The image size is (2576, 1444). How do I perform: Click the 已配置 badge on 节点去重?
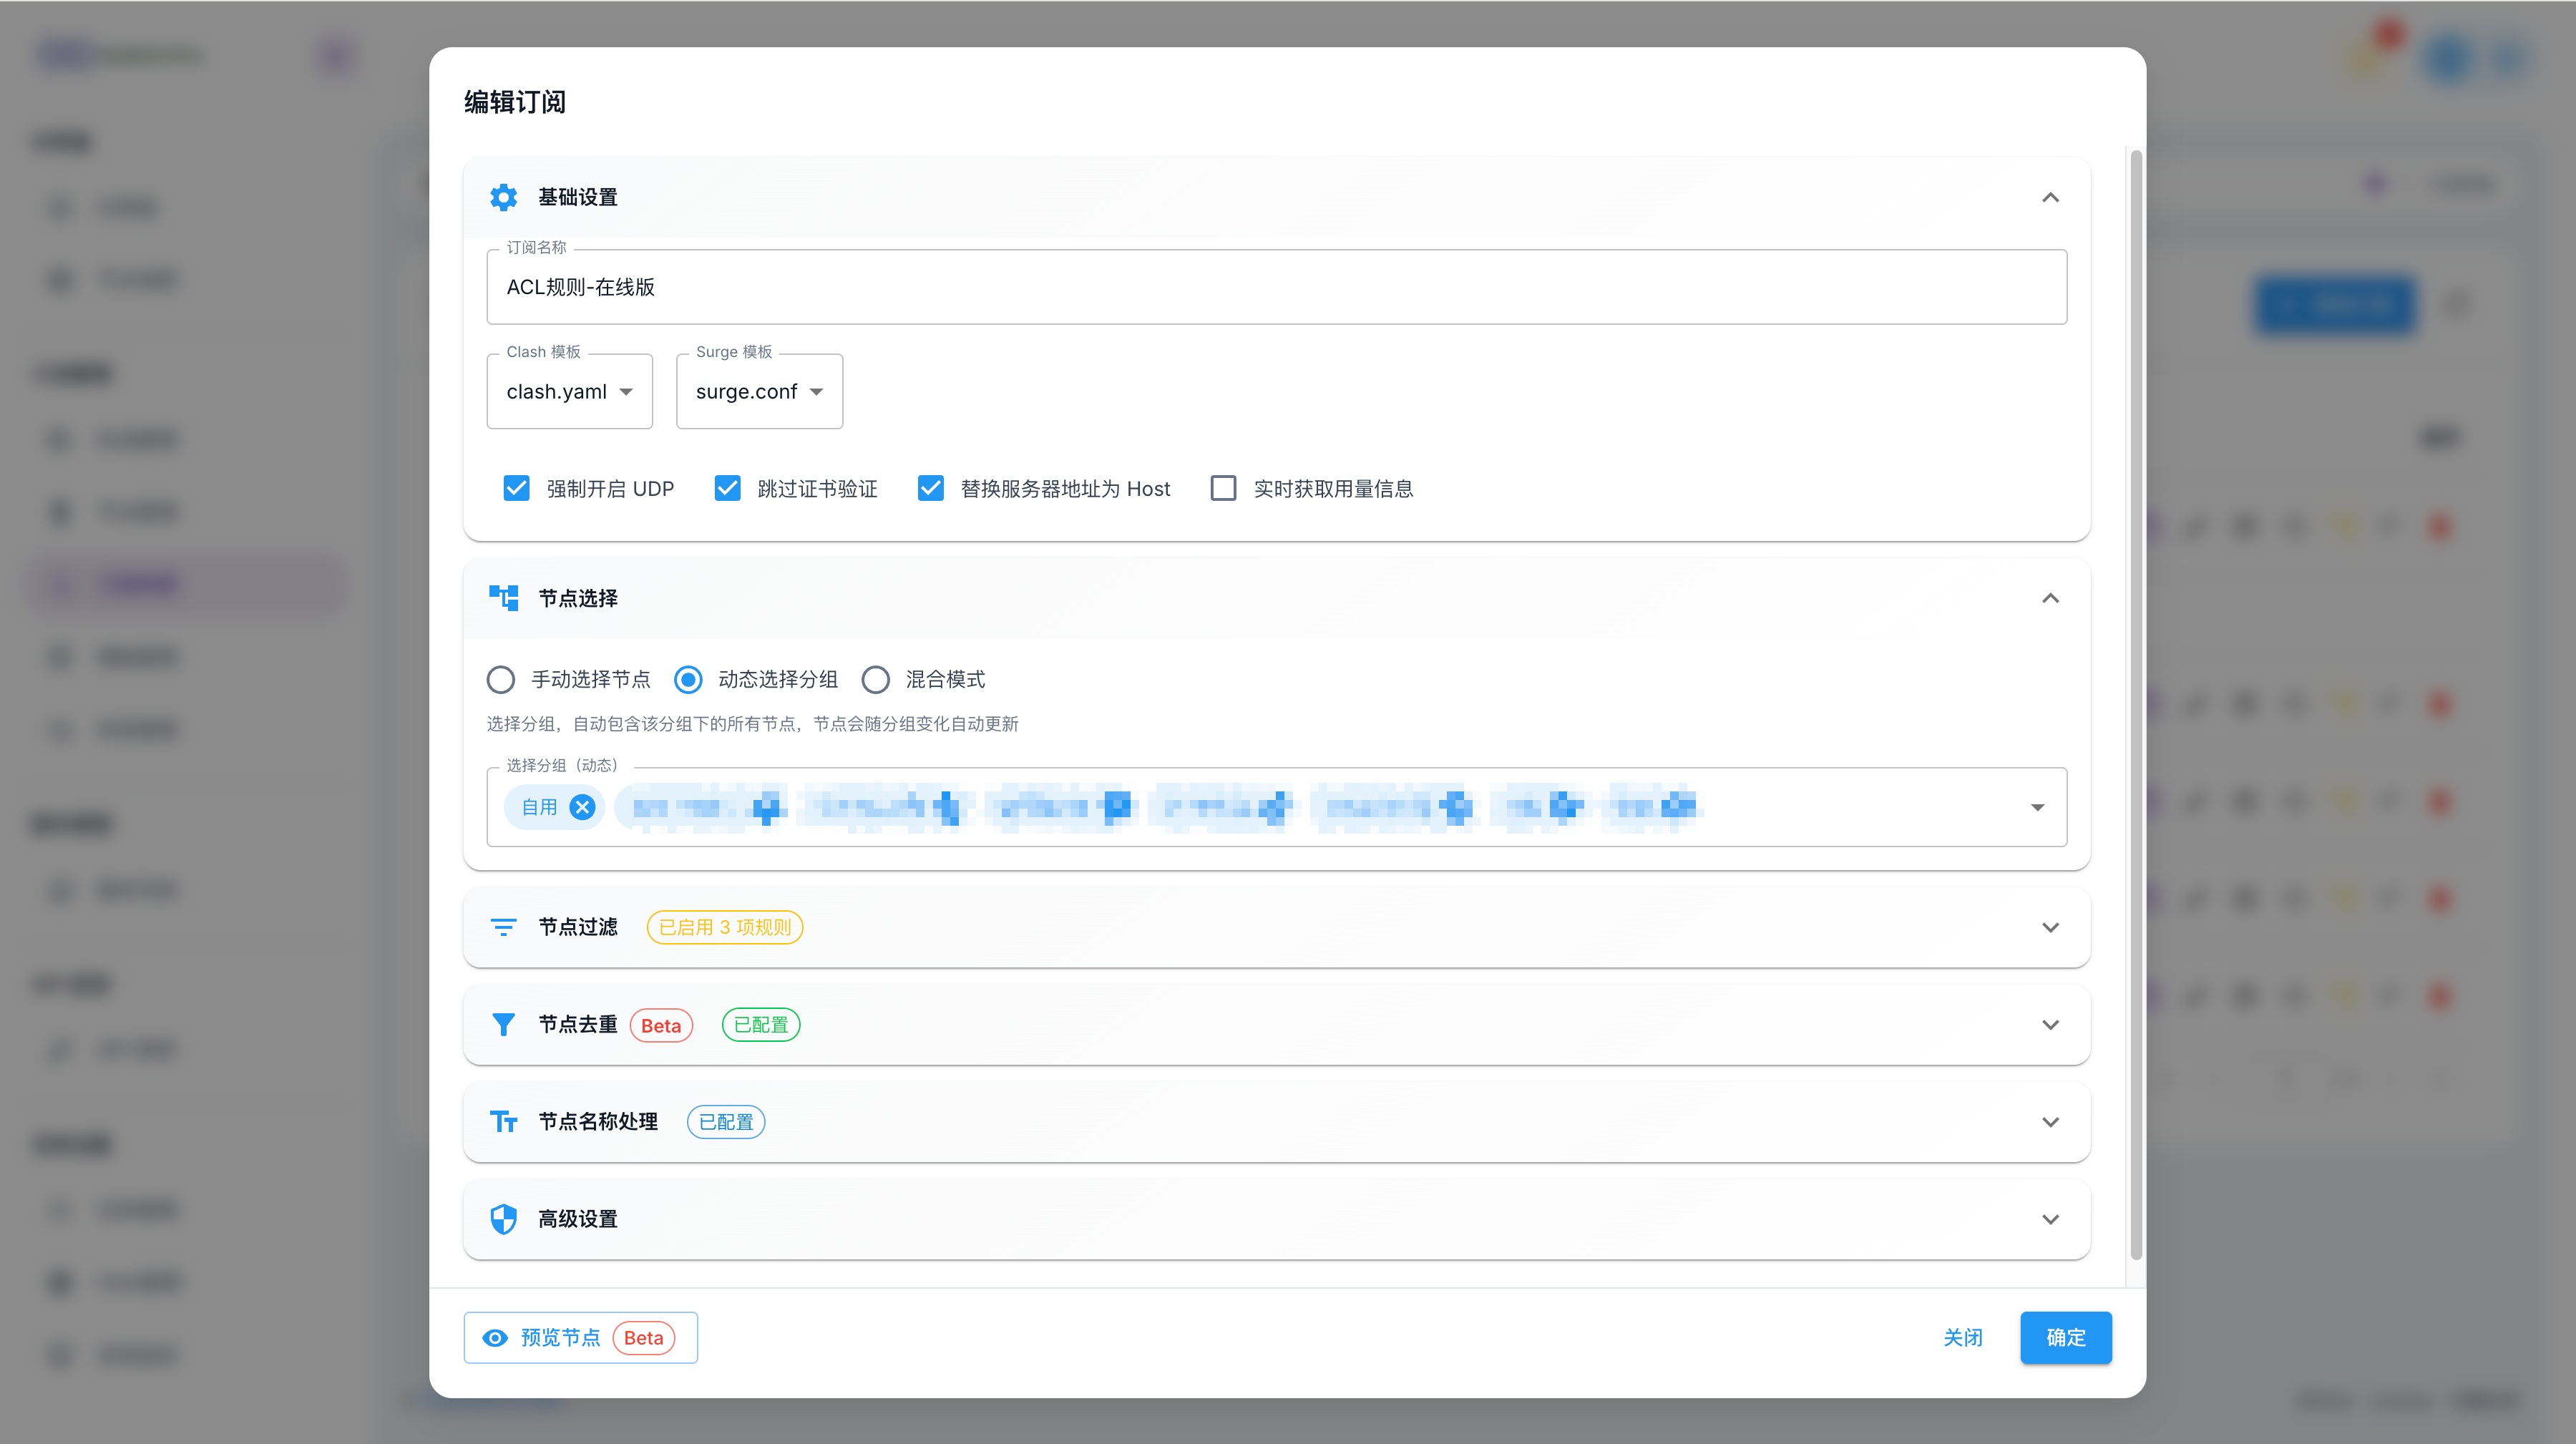[760, 1025]
